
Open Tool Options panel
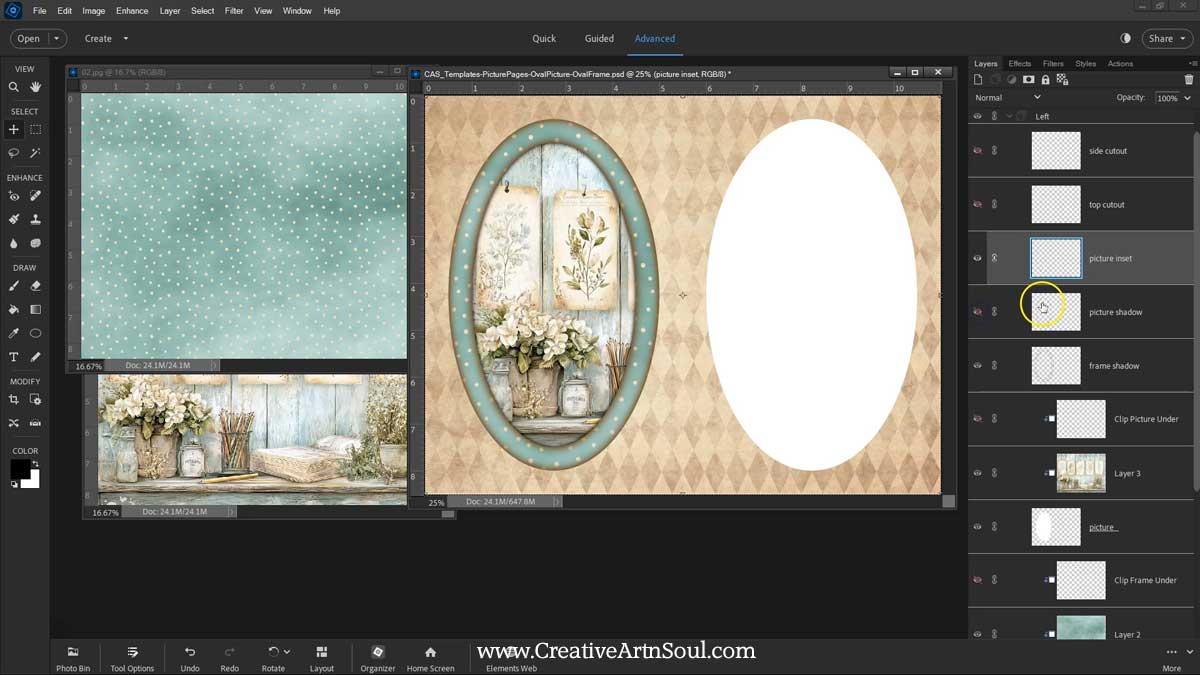132,657
